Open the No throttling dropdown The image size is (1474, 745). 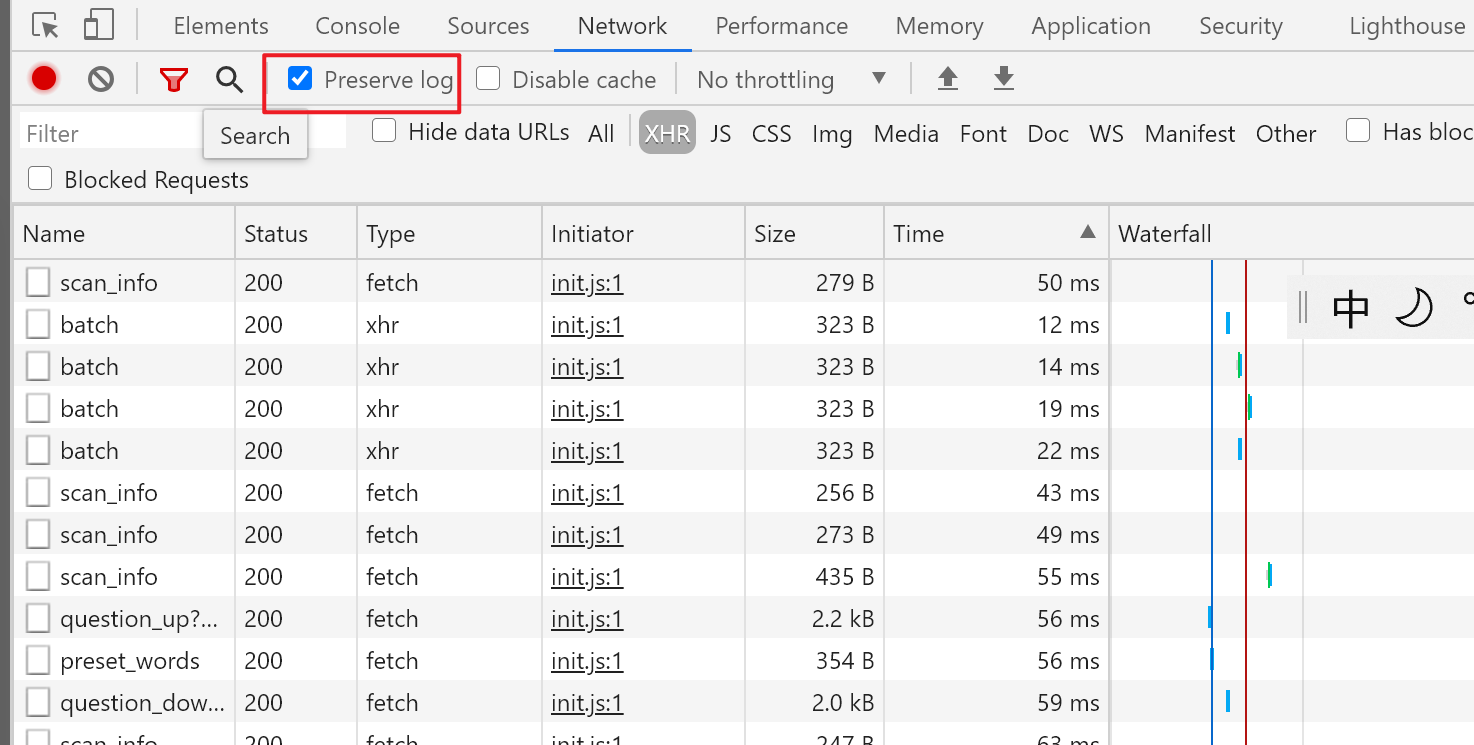point(791,79)
